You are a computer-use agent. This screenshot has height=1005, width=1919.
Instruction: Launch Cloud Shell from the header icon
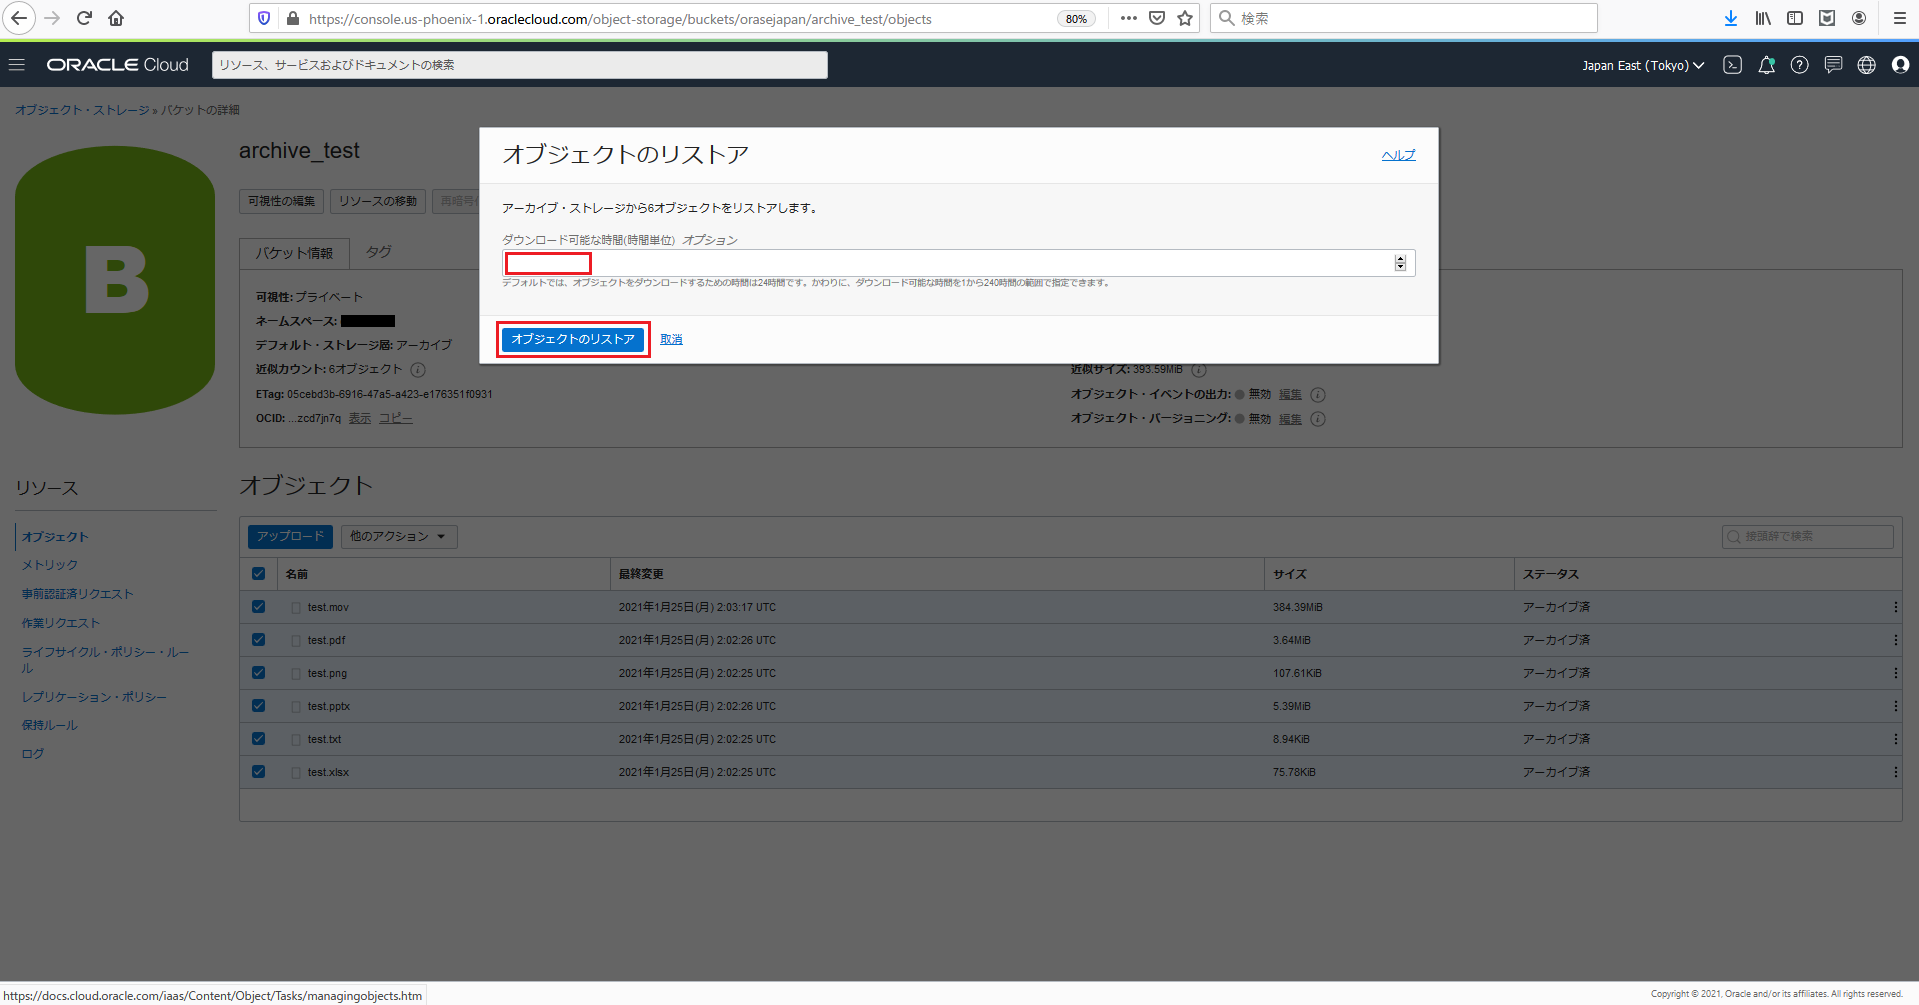pos(1733,65)
